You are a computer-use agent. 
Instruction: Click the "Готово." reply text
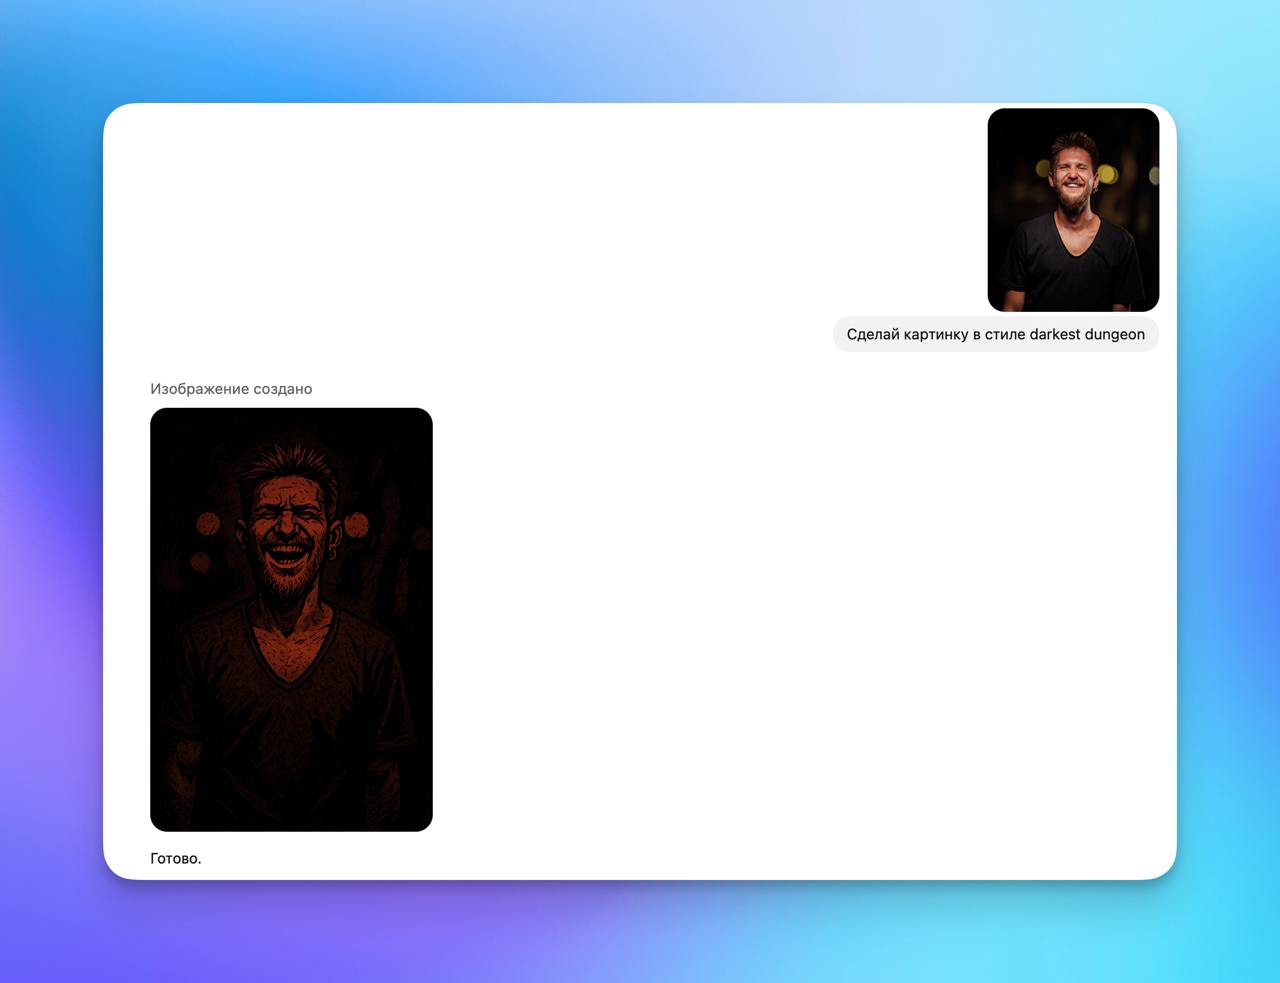pyautogui.click(x=176, y=858)
